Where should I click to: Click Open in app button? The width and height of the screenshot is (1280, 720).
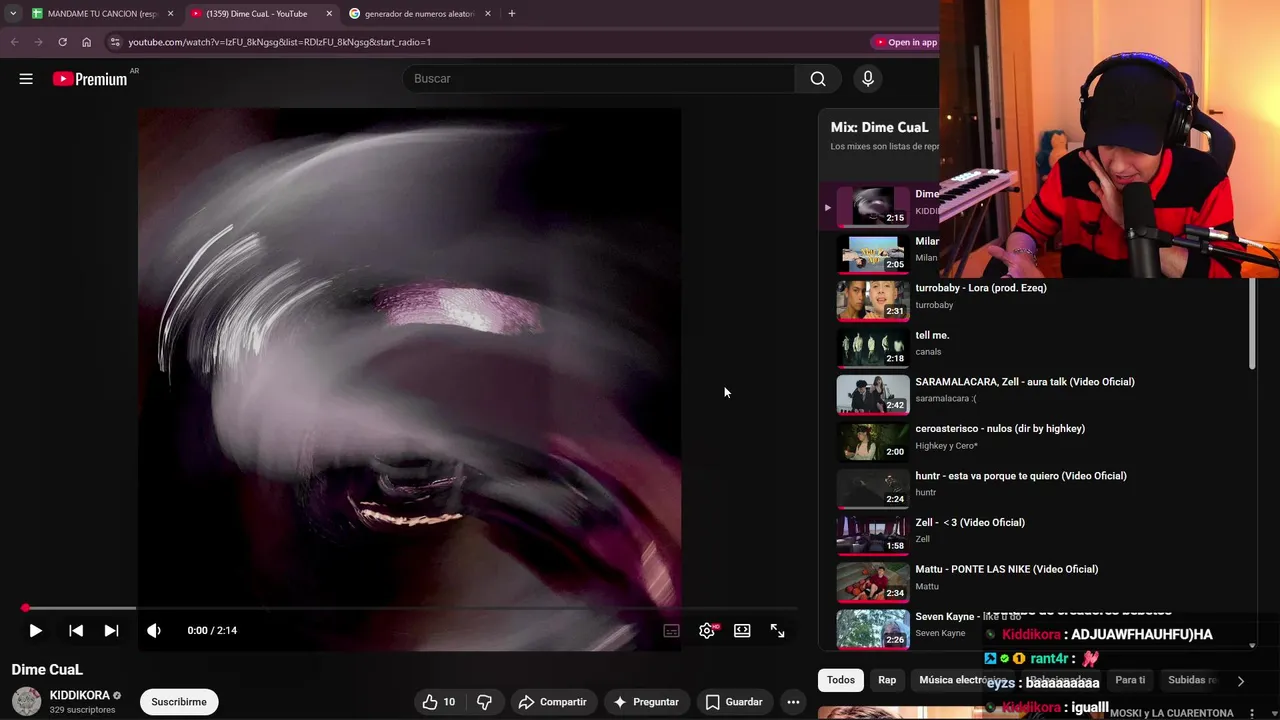coord(906,42)
